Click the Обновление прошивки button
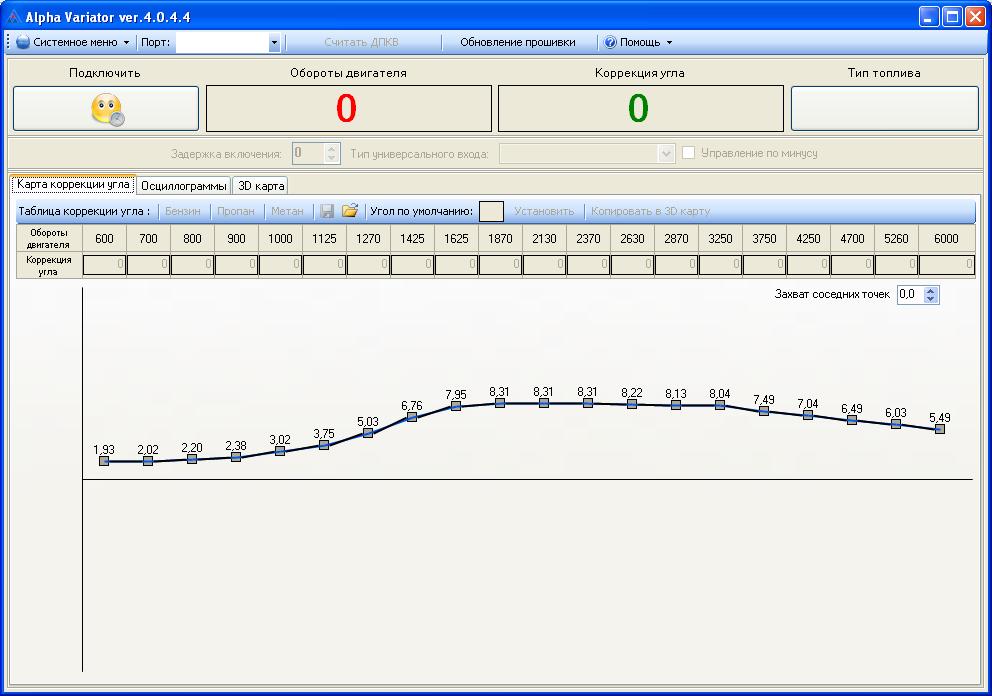Viewport: 992px width, 696px height. coord(517,43)
